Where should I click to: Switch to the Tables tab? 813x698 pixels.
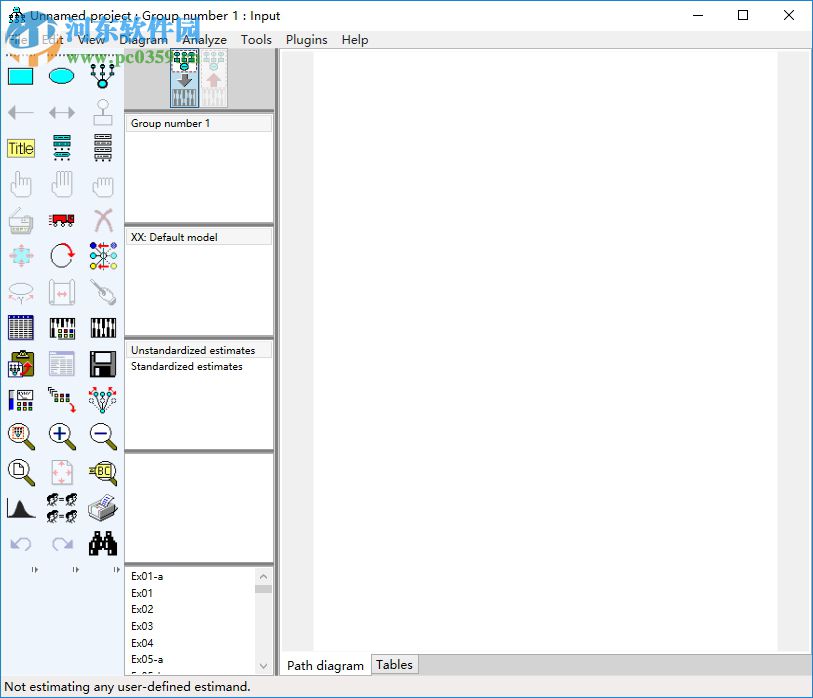[x=394, y=664]
